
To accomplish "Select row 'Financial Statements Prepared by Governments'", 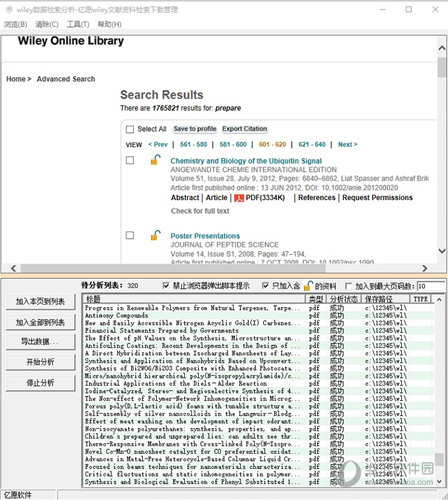I will (258, 331).
